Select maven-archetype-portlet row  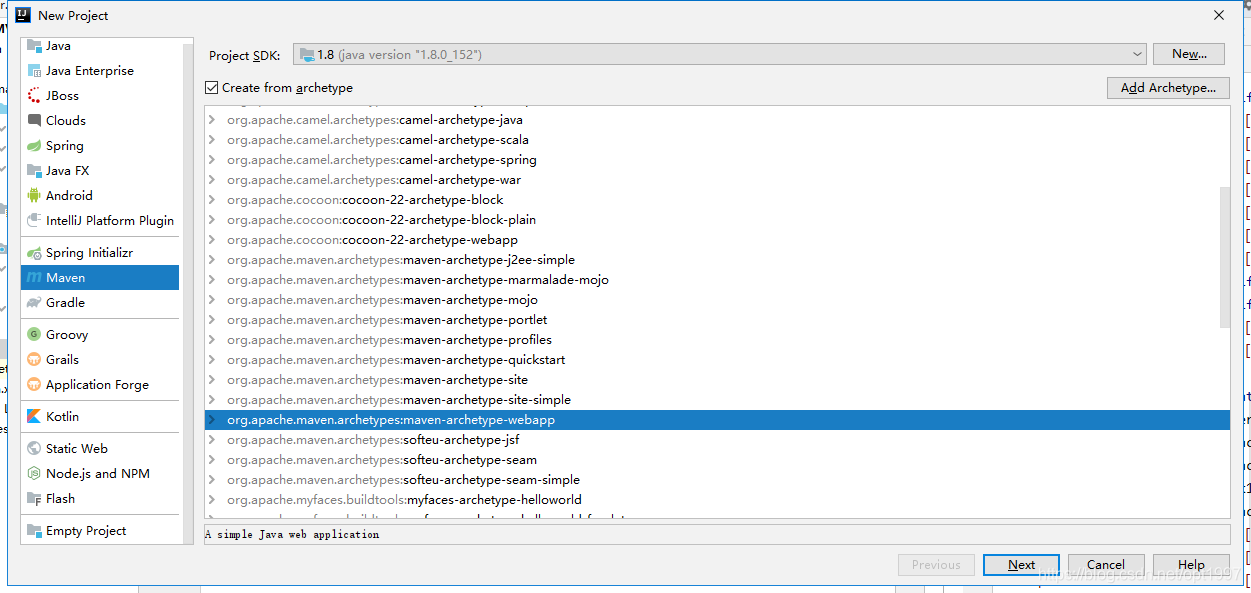point(717,320)
